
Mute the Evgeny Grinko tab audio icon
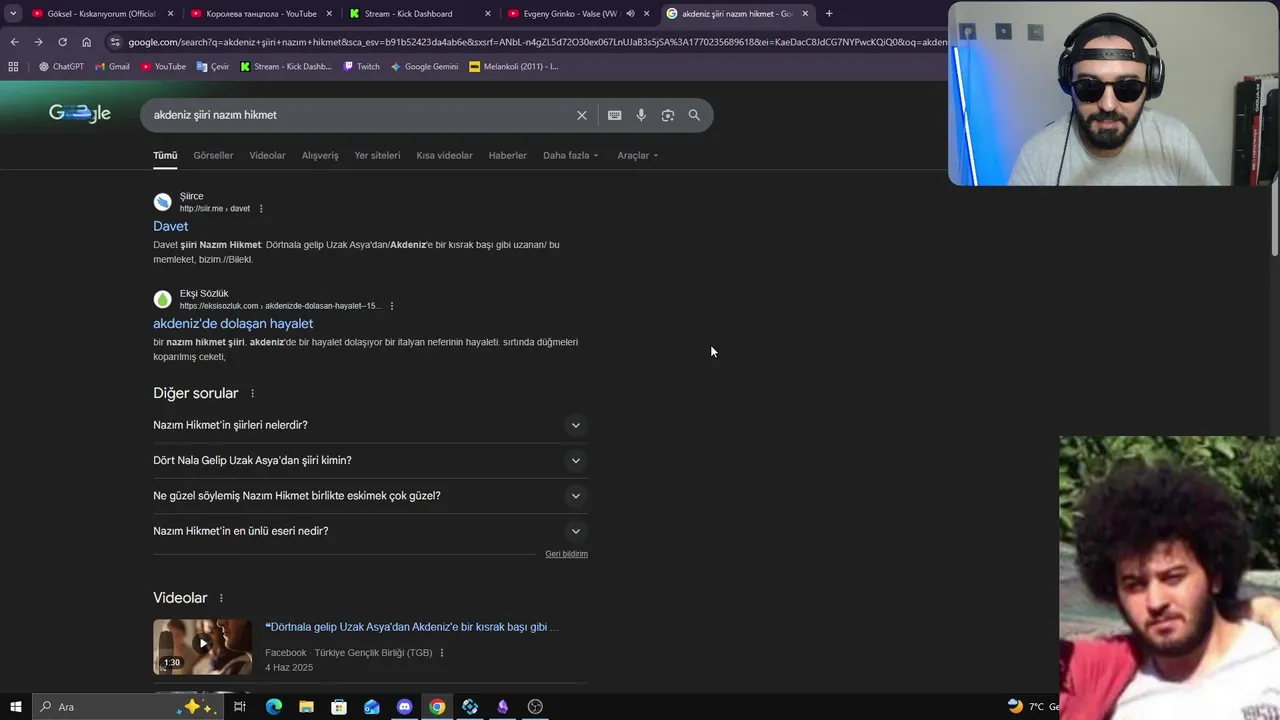(630, 14)
